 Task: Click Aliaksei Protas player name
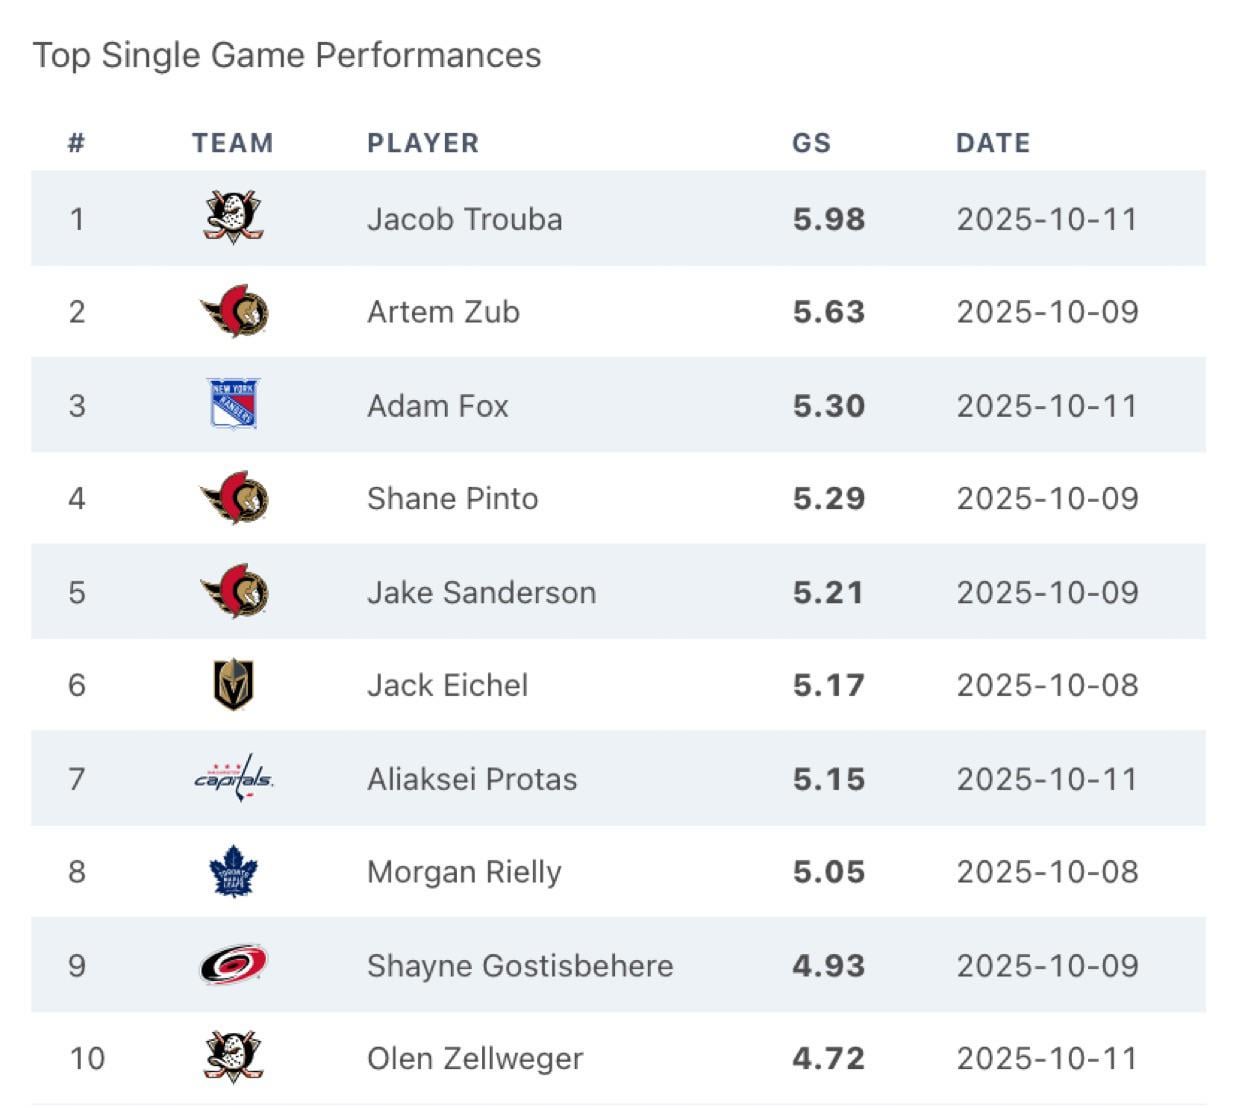tap(471, 779)
